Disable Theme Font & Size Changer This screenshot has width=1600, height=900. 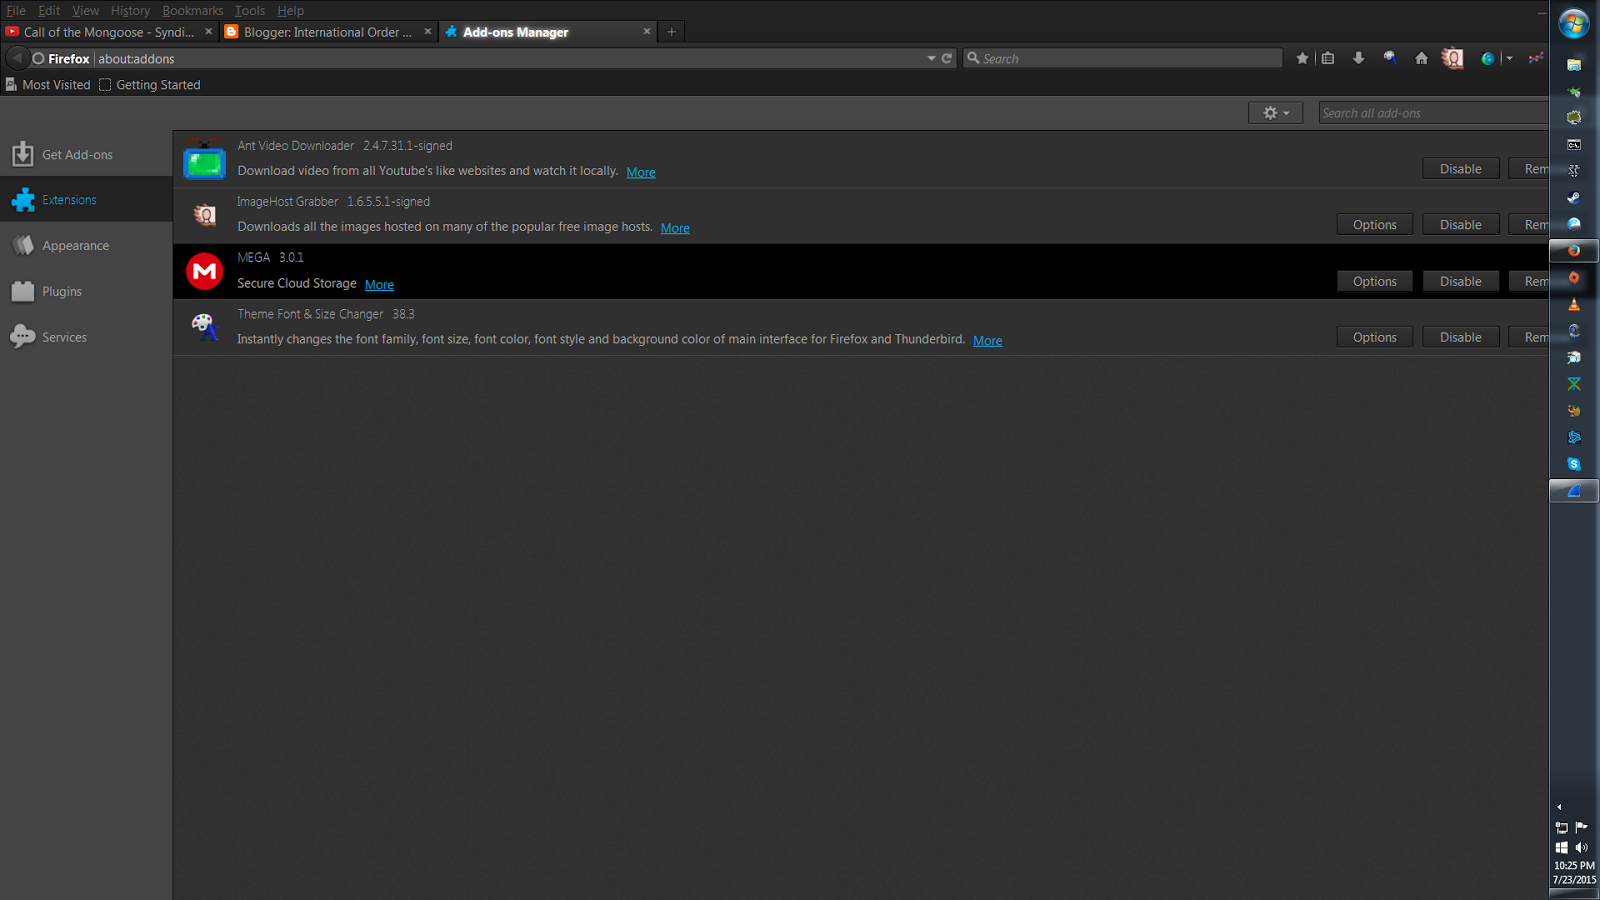point(1460,337)
